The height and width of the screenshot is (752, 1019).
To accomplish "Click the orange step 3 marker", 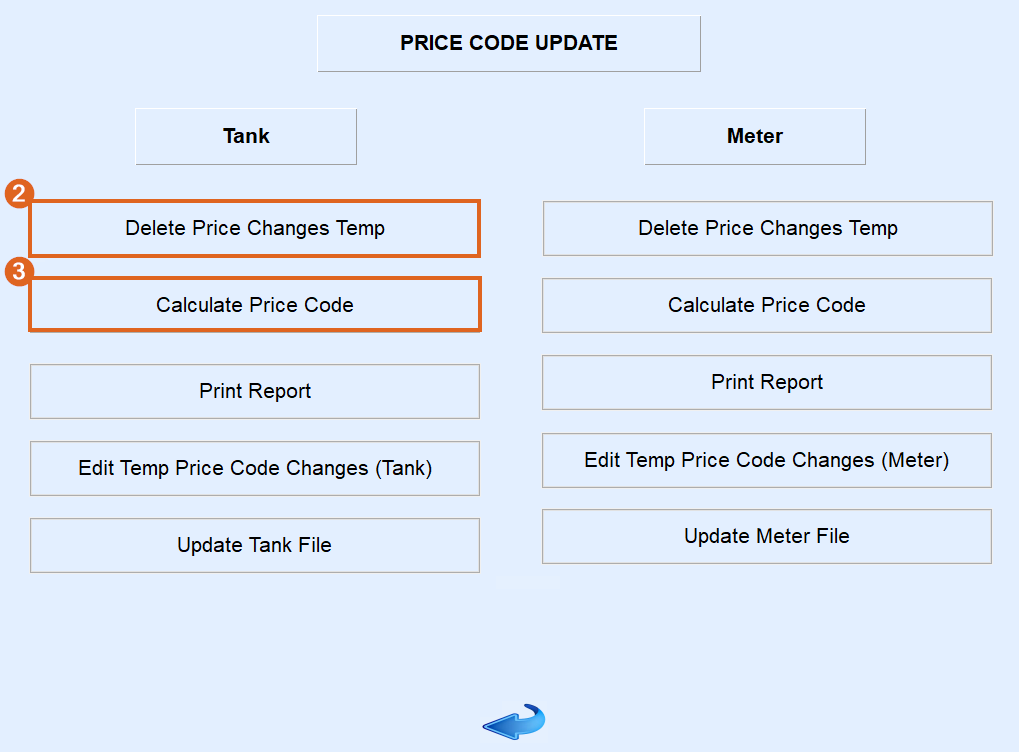I will (19, 271).
